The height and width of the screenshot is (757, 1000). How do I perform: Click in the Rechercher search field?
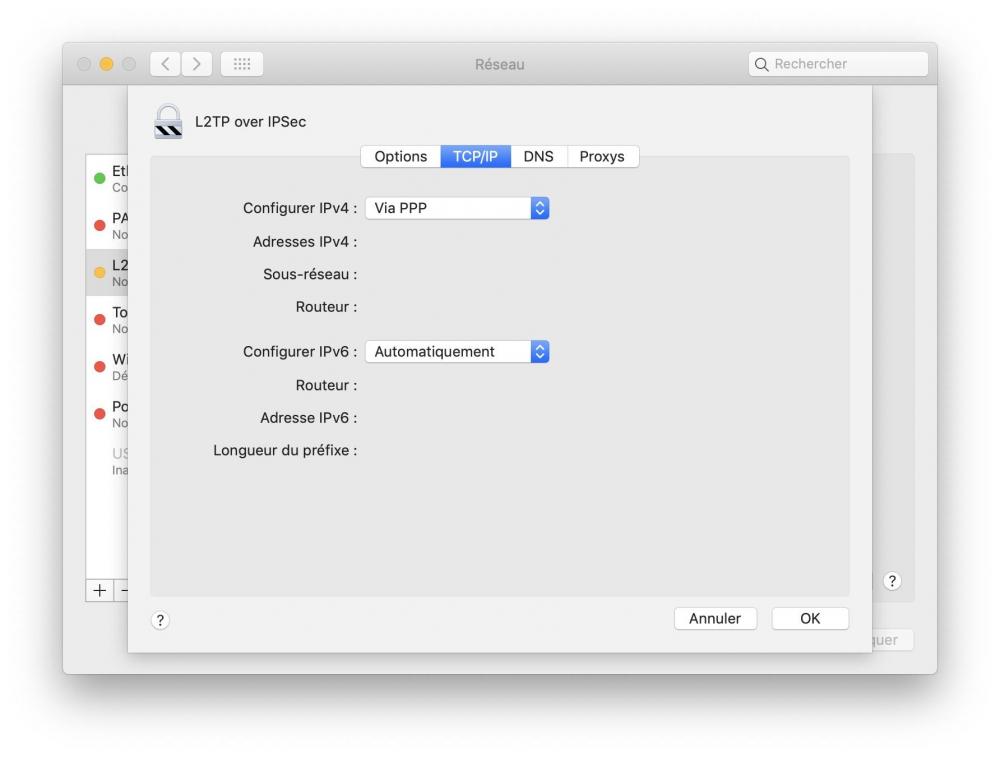pyautogui.click(x=838, y=64)
